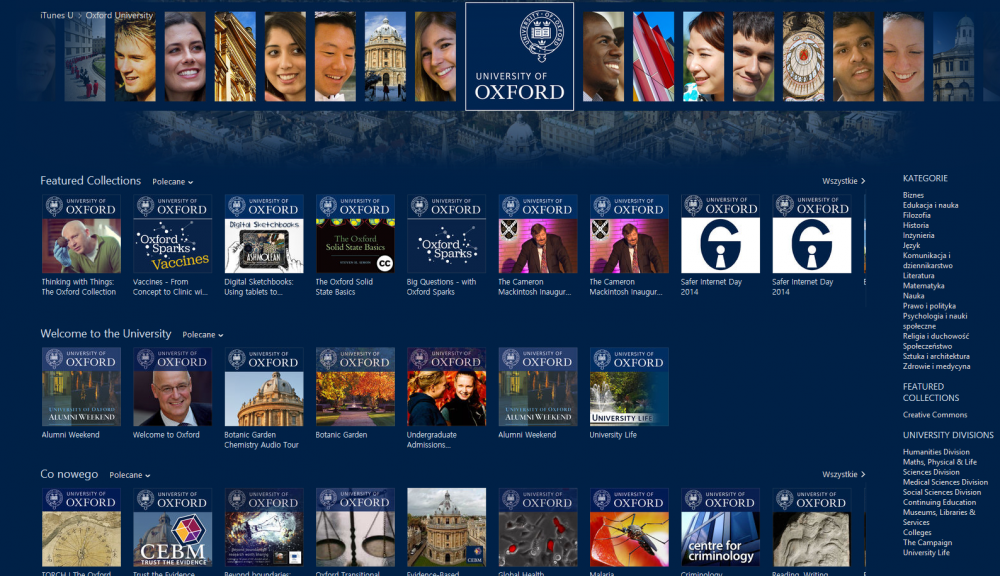Open Undergraduate Admissions collection thumbnail
This screenshot has width=1000, height=576.
click(446, 387)
